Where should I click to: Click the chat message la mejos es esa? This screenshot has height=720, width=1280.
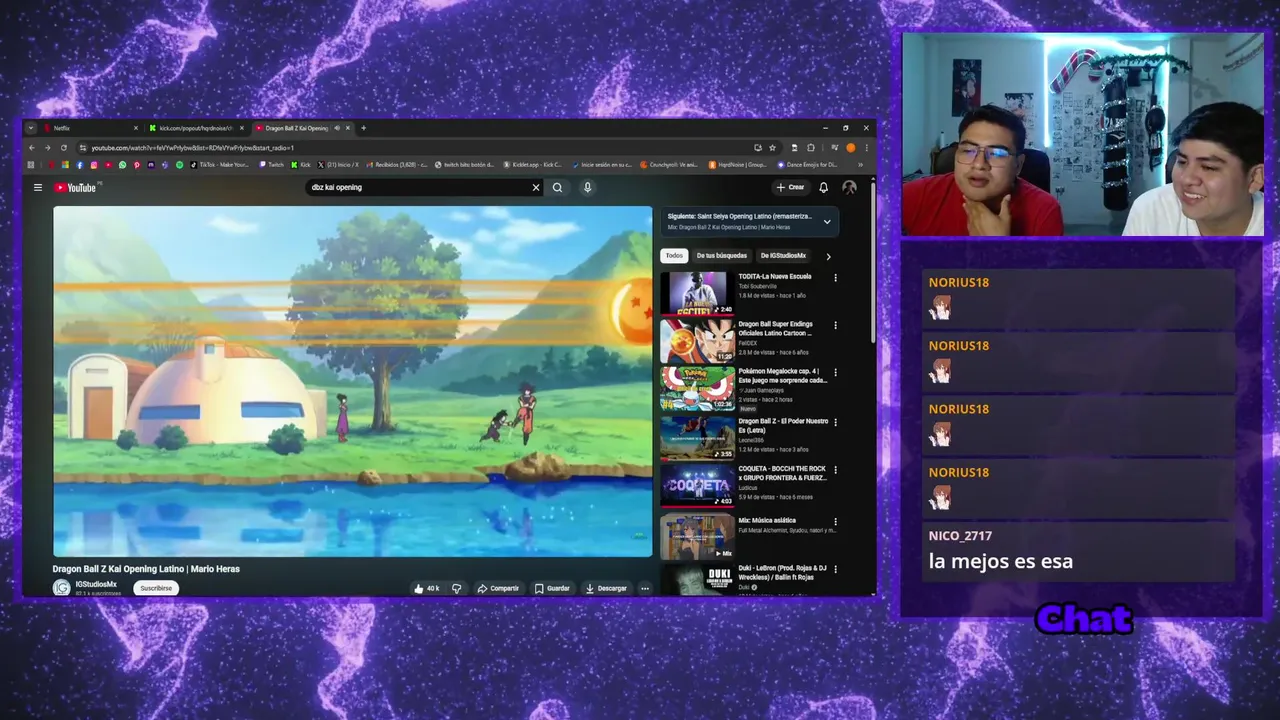coord(1001,561)
